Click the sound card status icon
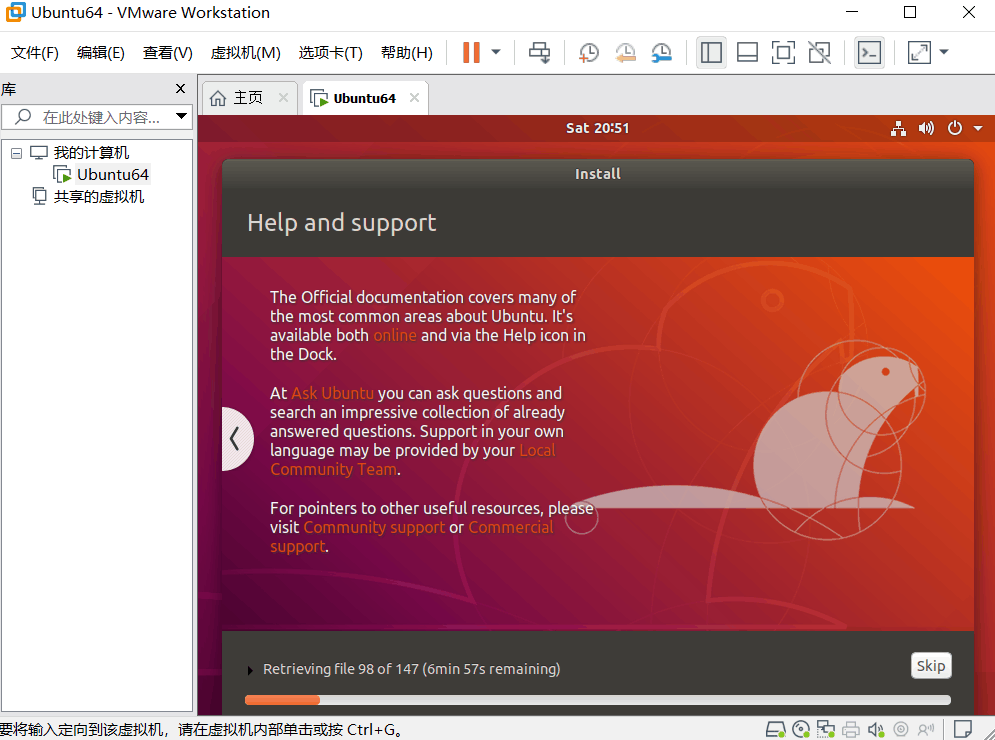The image size is (995, 740). (876, 730)
